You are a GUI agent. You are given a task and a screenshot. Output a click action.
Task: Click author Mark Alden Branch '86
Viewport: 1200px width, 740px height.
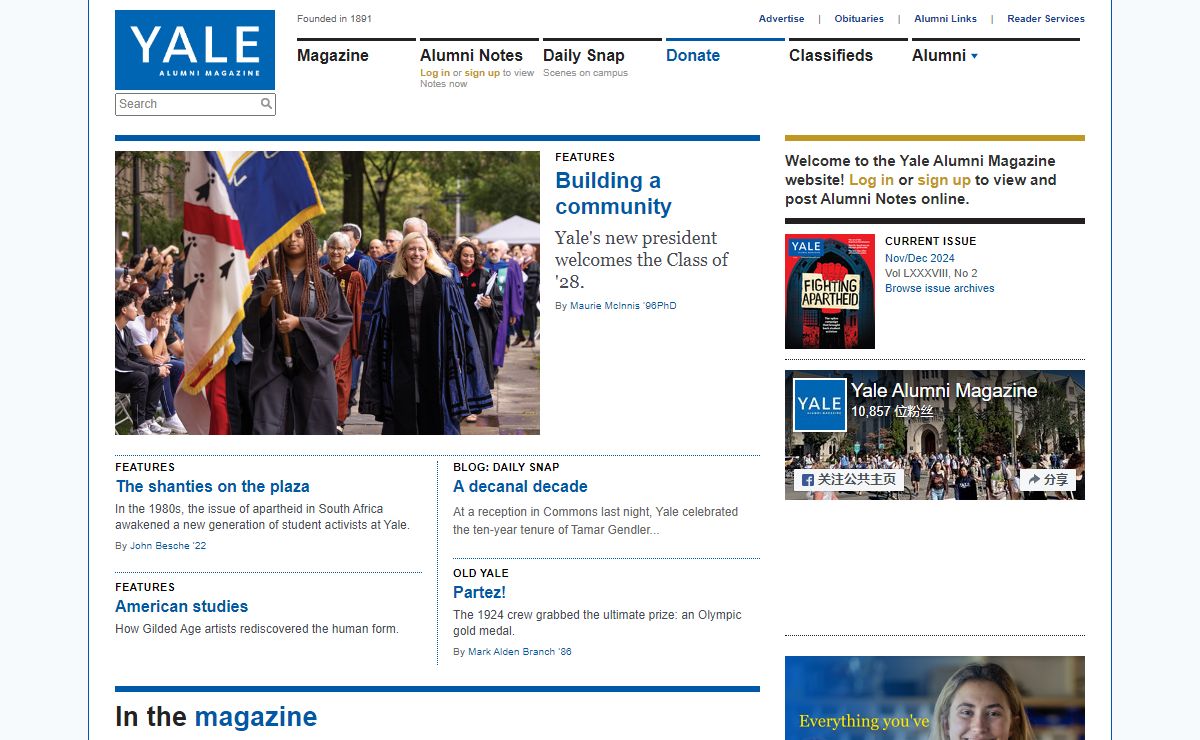tap(520, 652)
